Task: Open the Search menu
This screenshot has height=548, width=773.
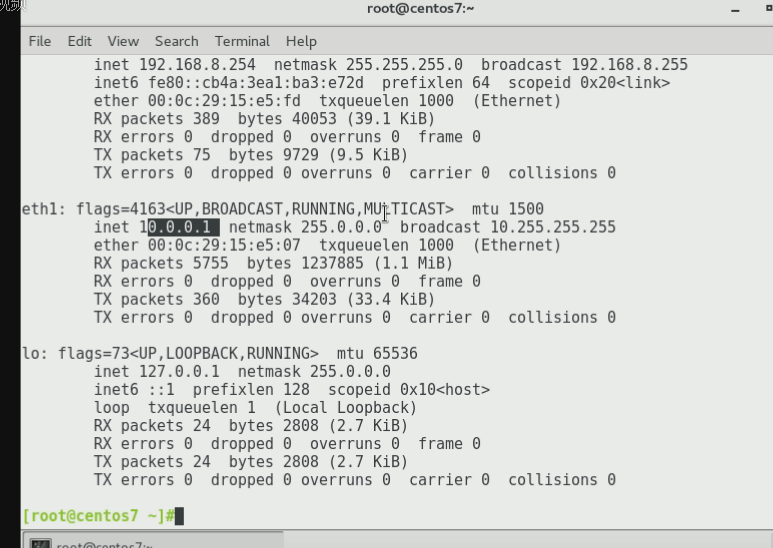Action: click(x=176, y=41)
